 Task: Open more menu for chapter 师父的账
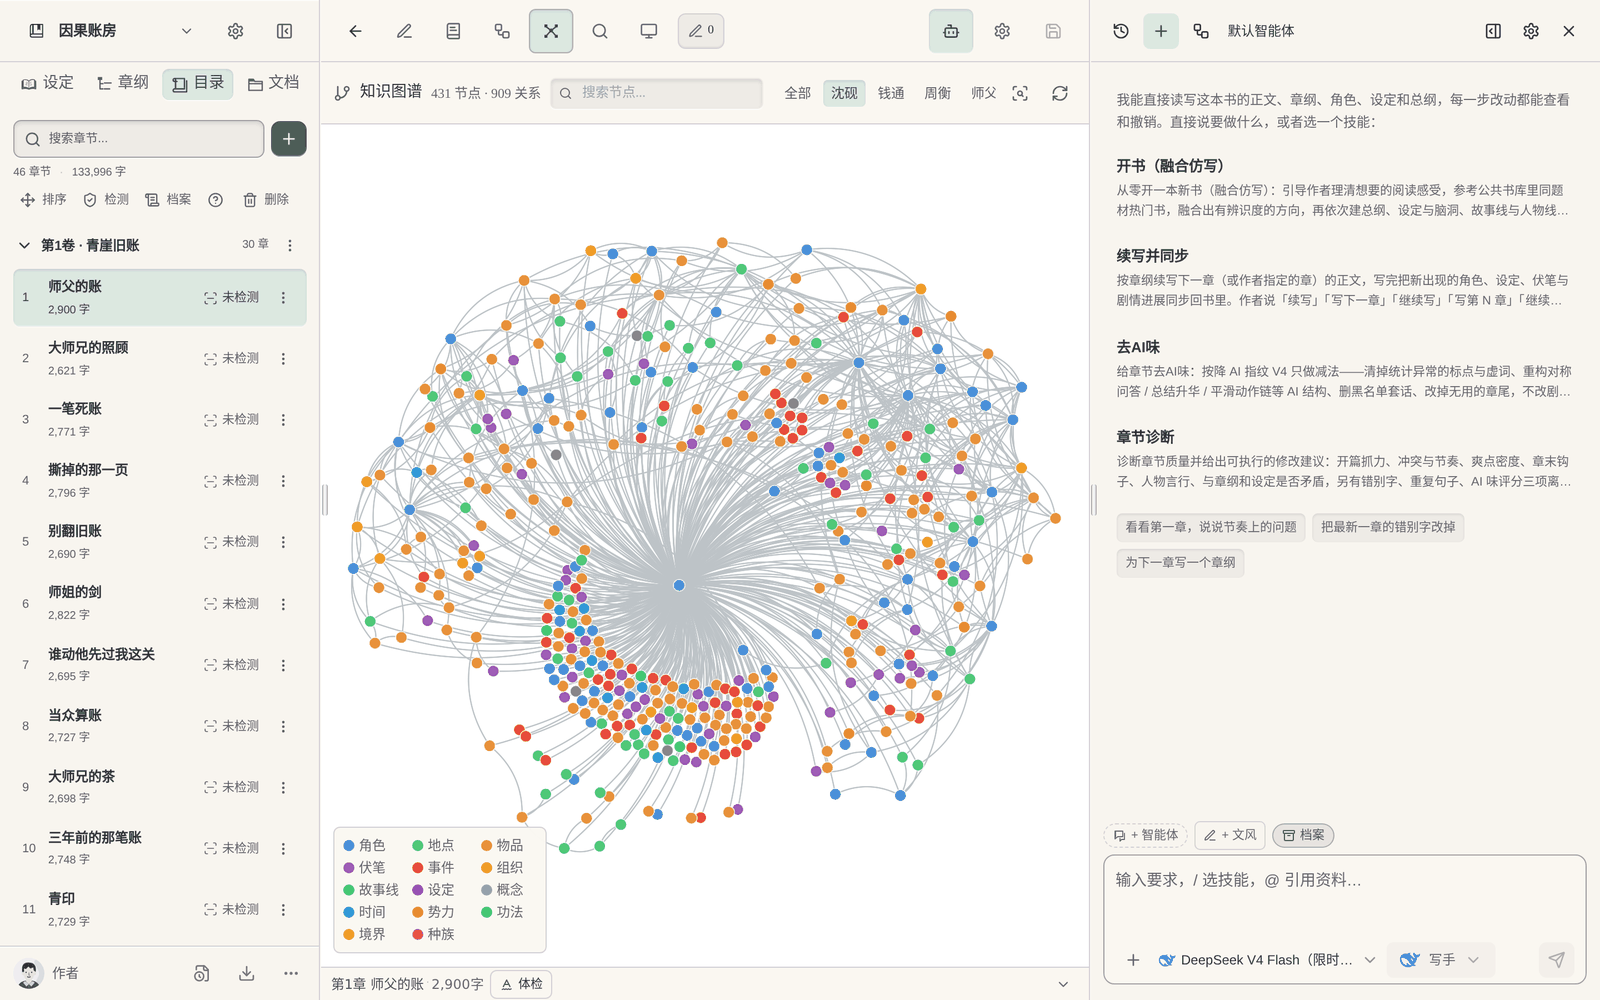(283, 298)
